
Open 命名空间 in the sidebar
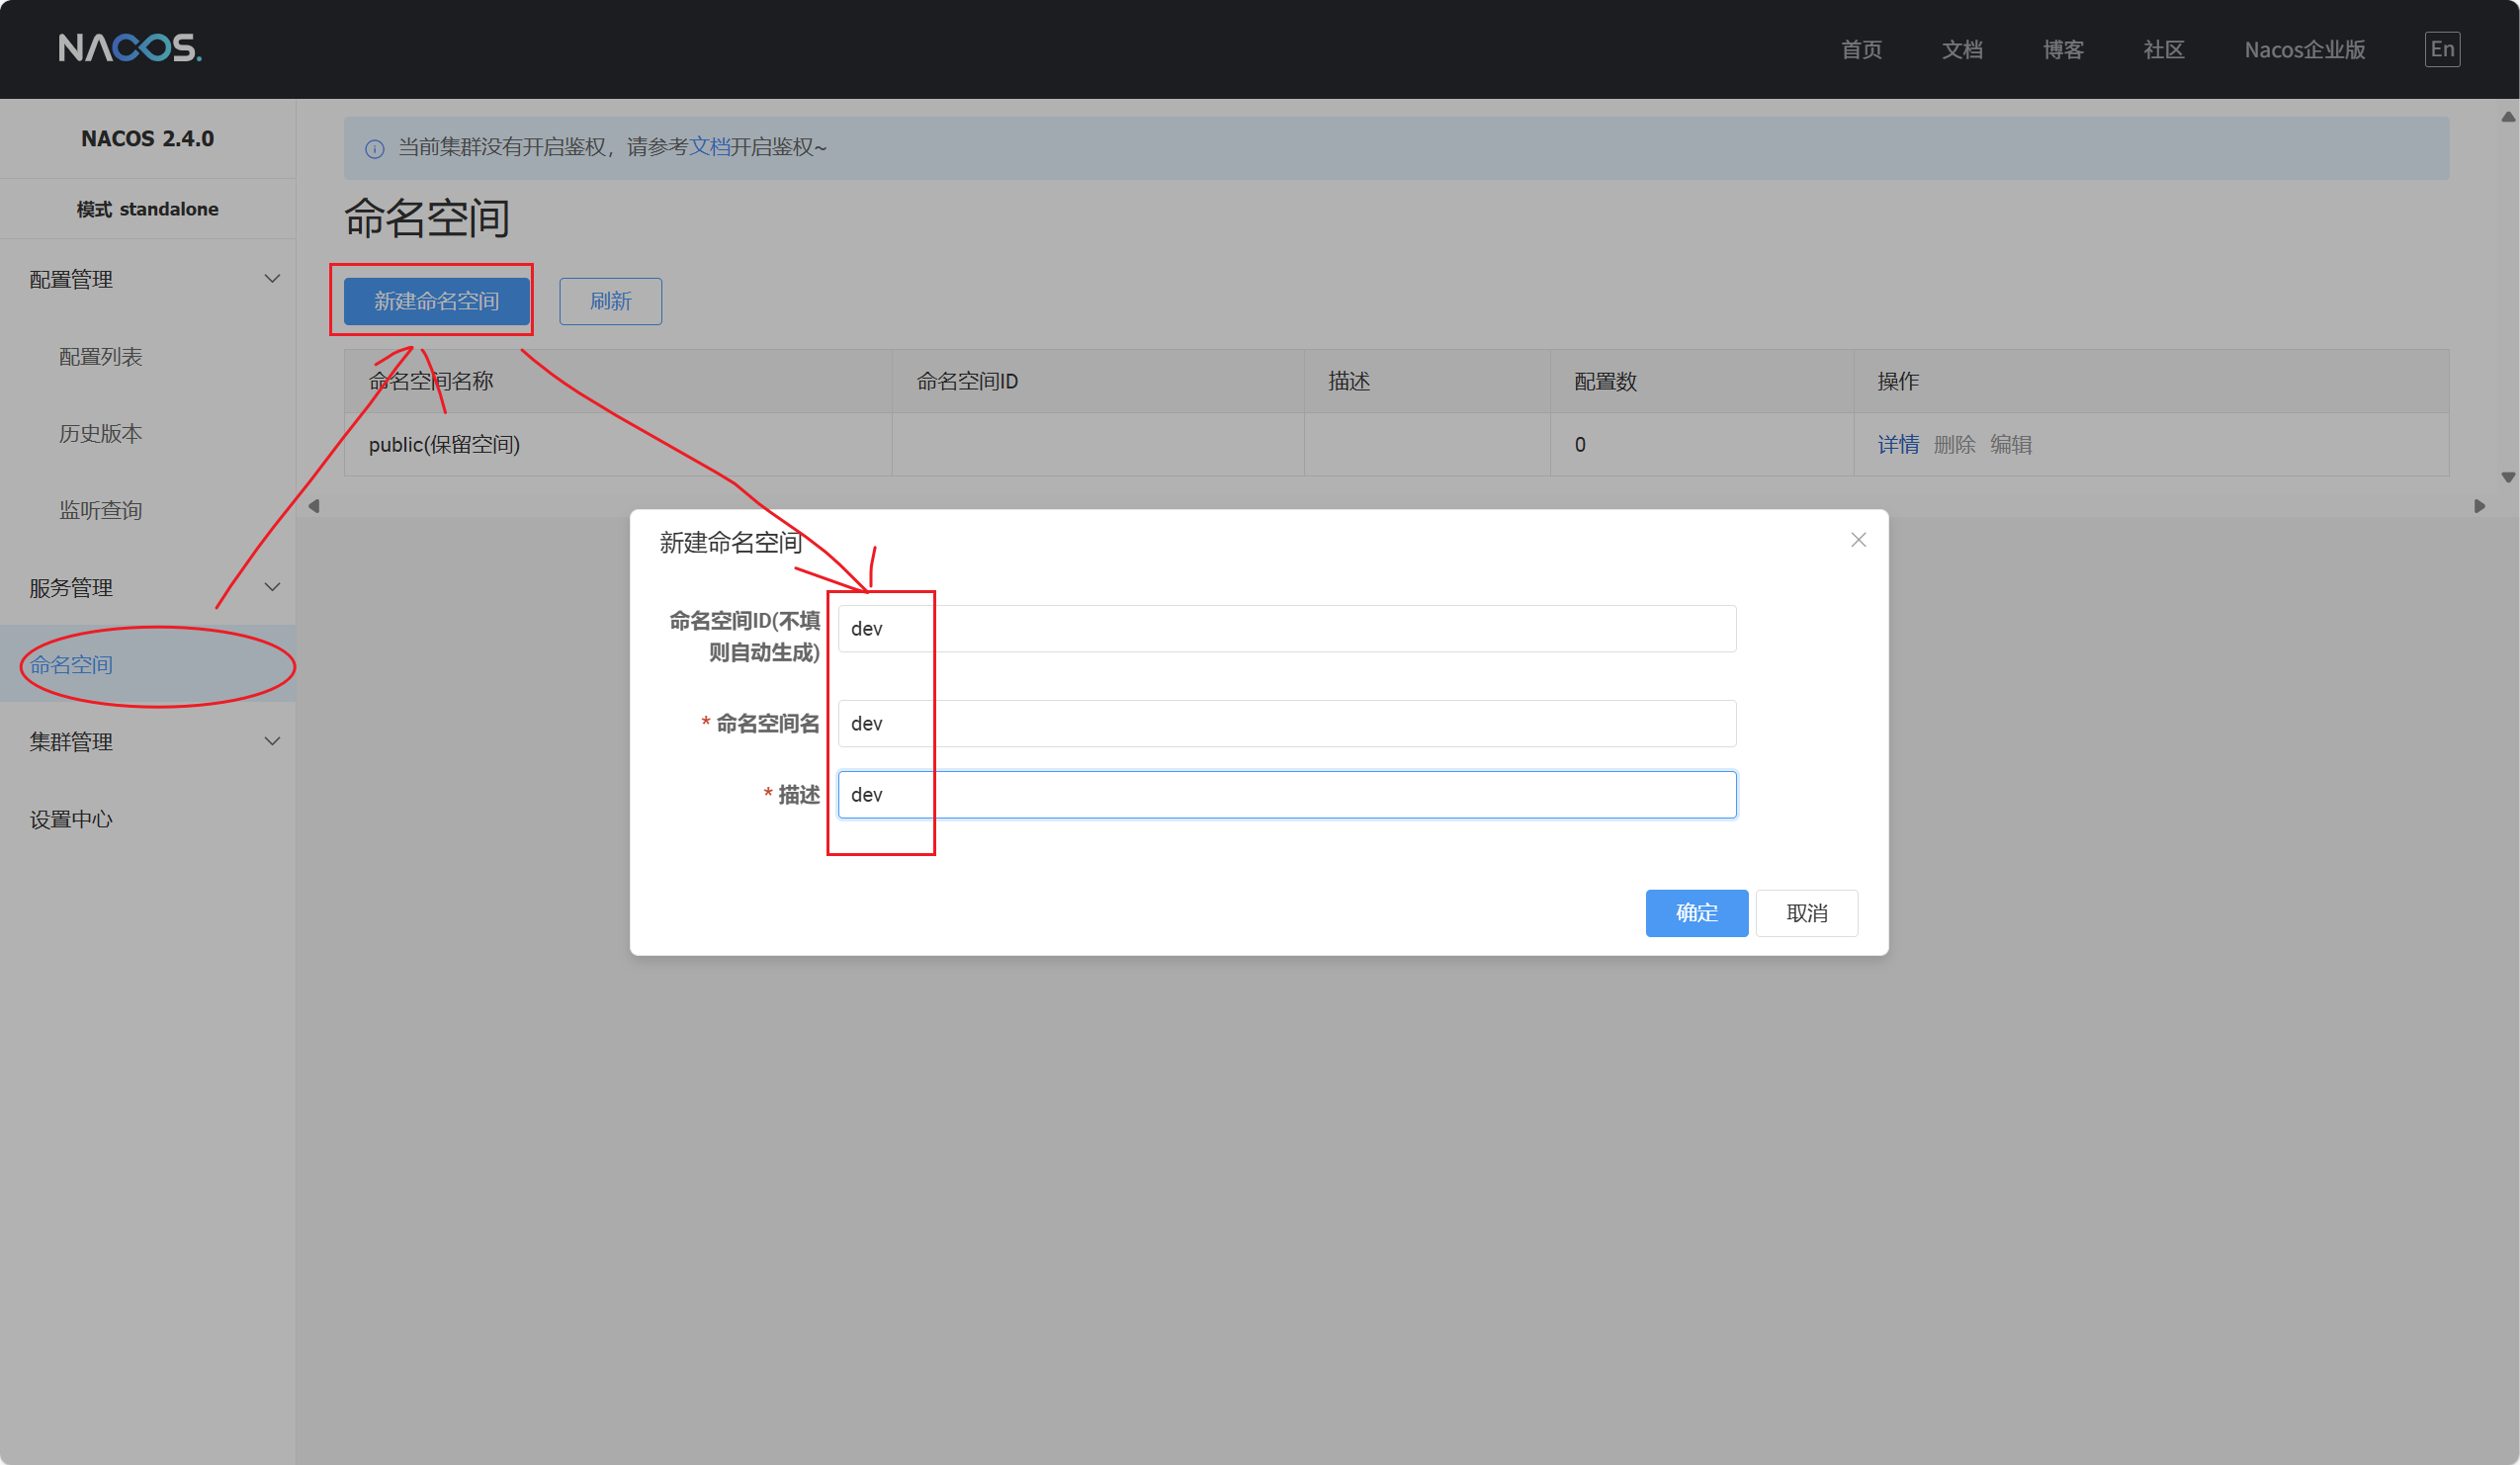click(x=71, y=665)
